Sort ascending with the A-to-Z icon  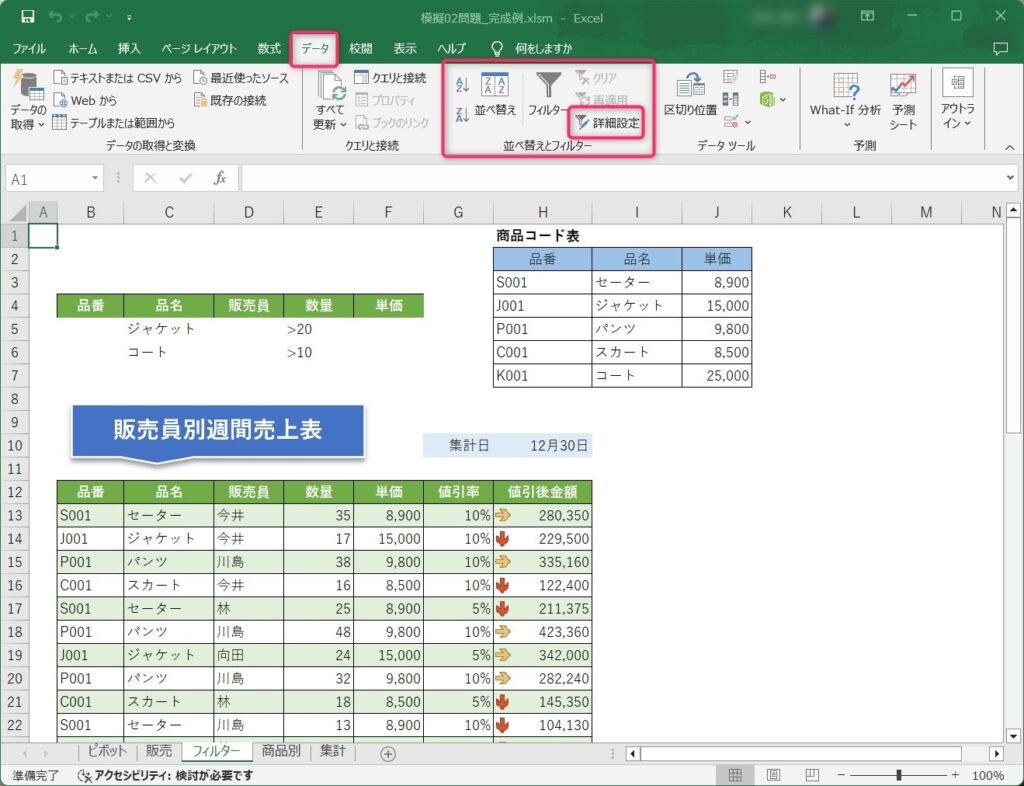(x=462, y=85)
